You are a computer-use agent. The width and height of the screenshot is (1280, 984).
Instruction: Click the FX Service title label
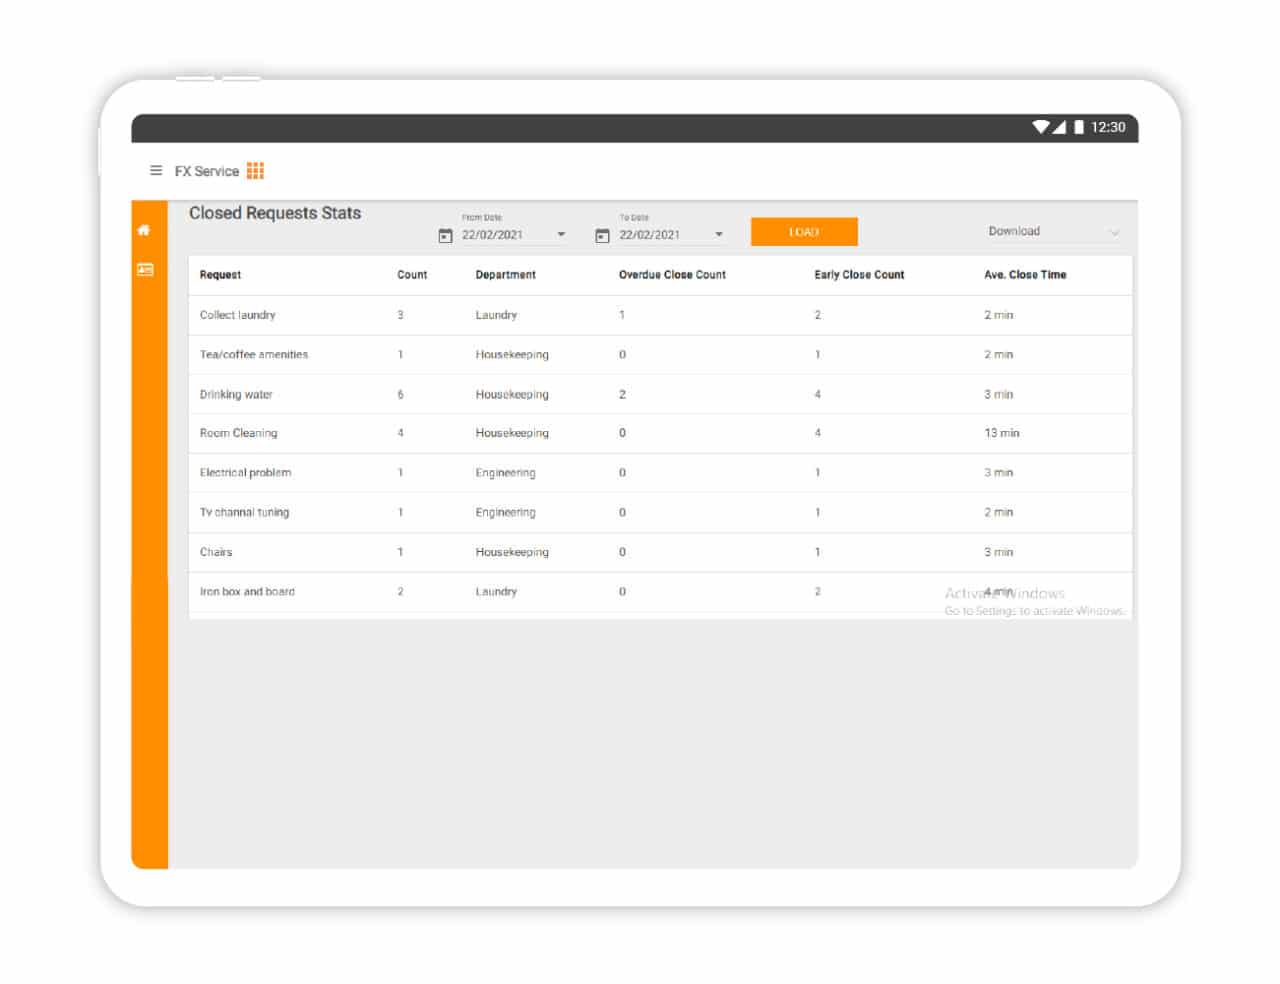pos(205,171)
